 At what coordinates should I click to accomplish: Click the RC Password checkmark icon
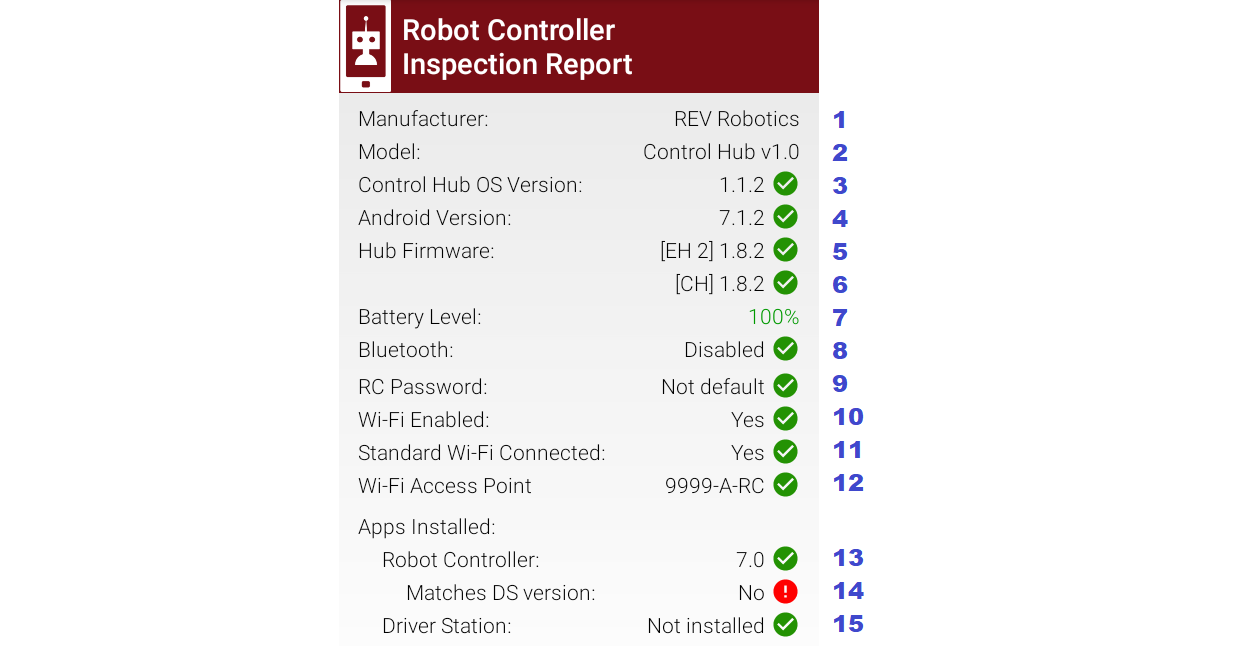pos(785,386)
